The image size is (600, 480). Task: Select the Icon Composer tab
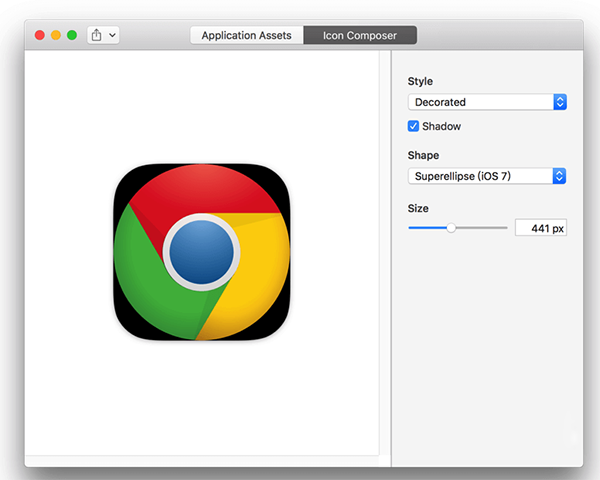point(359,35)
